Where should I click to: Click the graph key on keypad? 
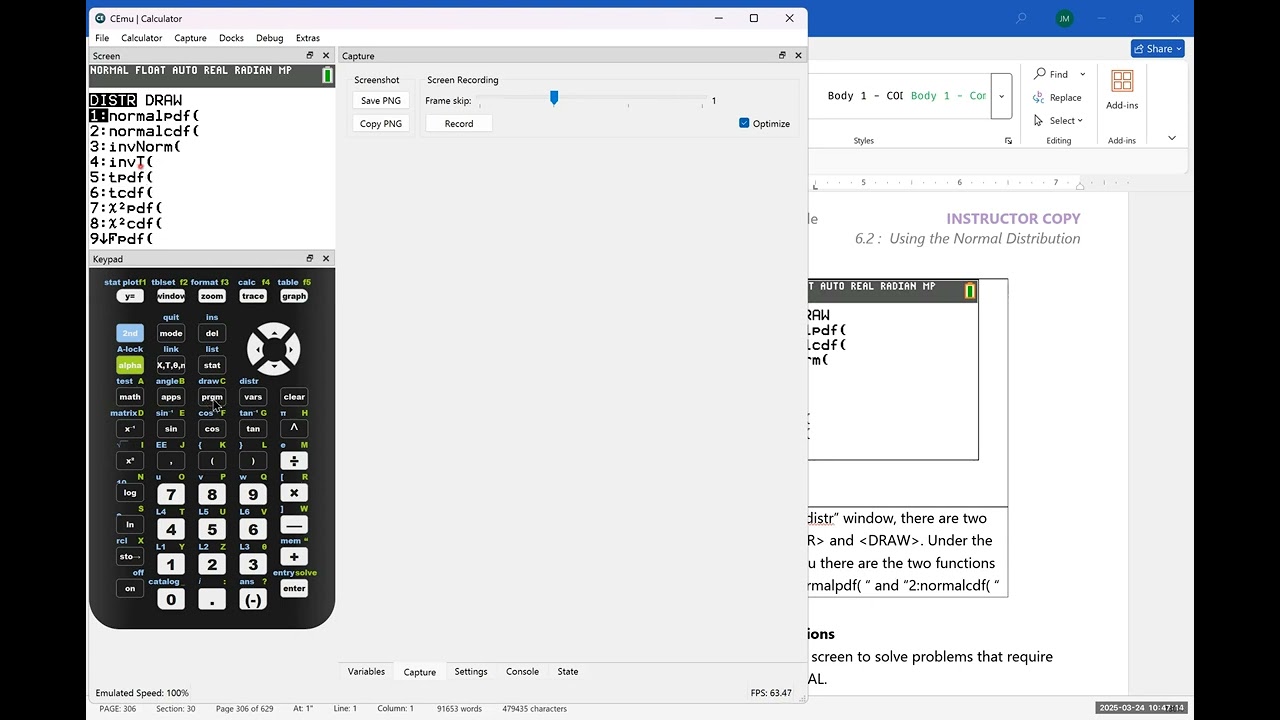point(294,296)
